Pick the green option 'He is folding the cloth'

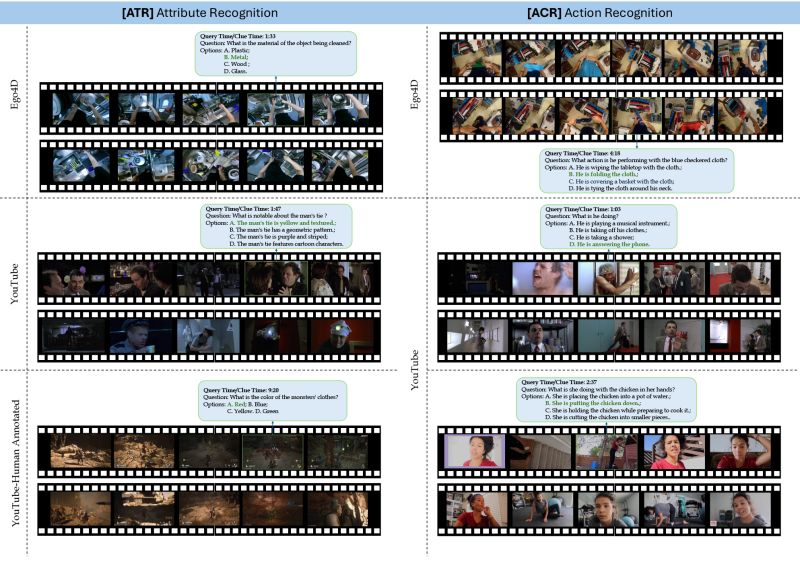tap(603, 174)
